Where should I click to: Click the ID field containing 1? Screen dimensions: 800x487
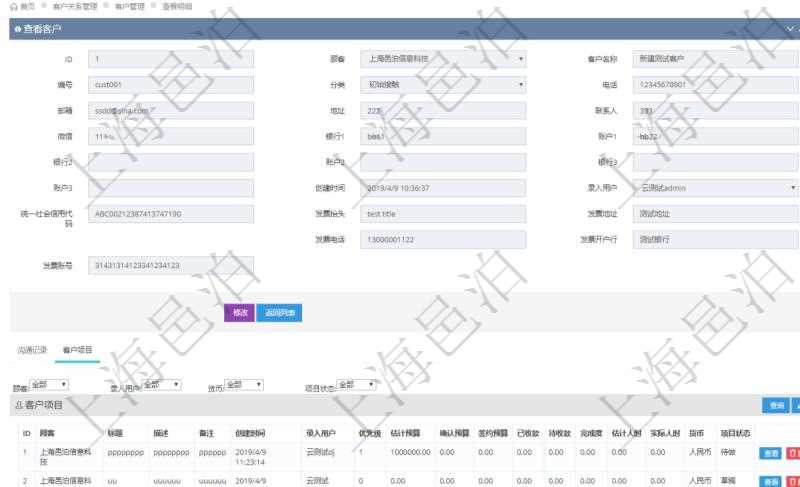(x=171, y=59)
